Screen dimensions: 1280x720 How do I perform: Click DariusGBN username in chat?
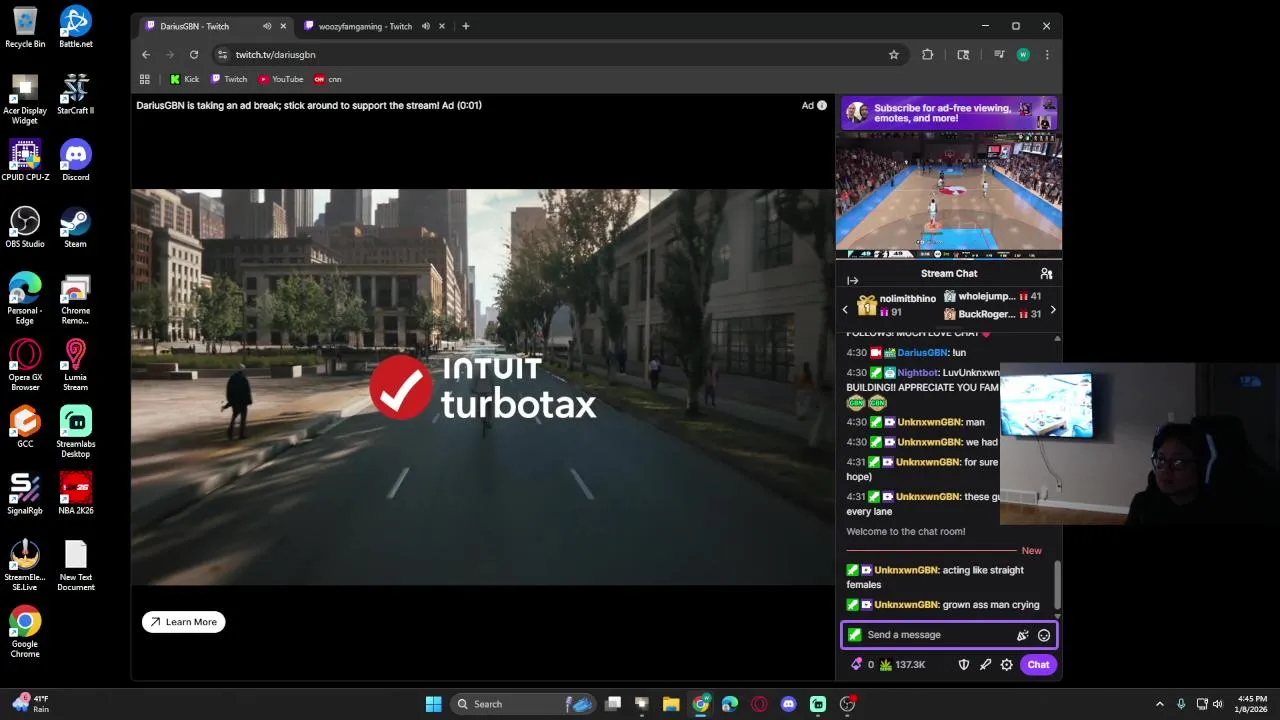(923, 353)
